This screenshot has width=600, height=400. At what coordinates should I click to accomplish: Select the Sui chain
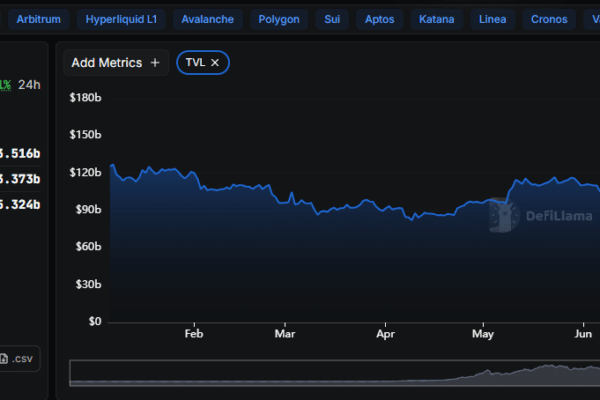click(331, 19)
